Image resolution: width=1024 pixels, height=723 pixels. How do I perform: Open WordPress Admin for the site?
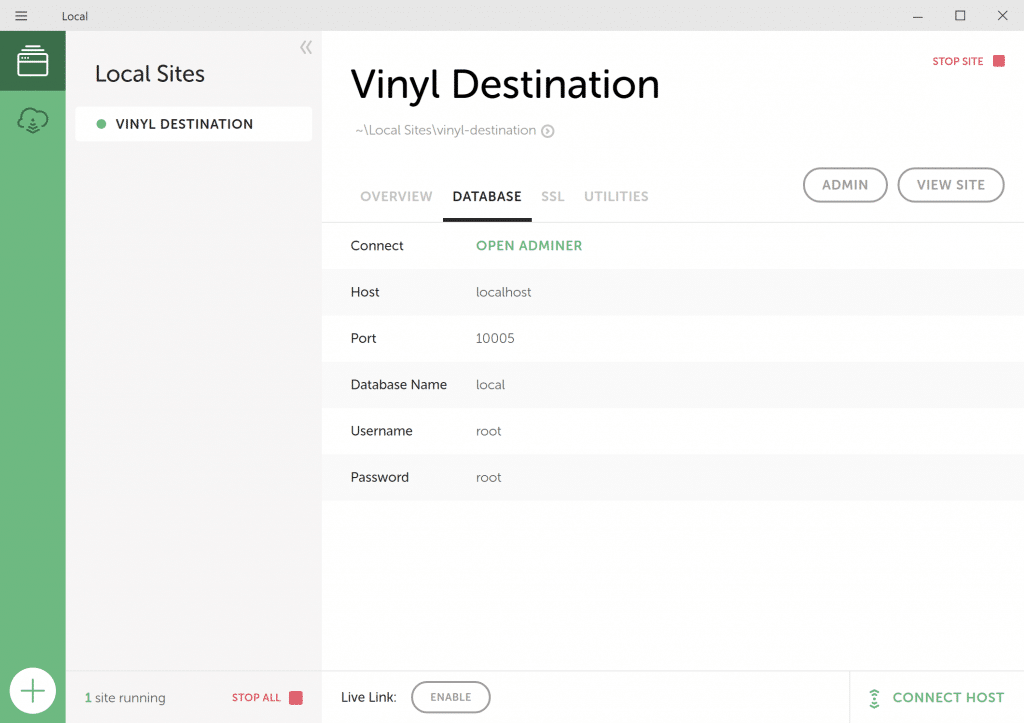845,185
